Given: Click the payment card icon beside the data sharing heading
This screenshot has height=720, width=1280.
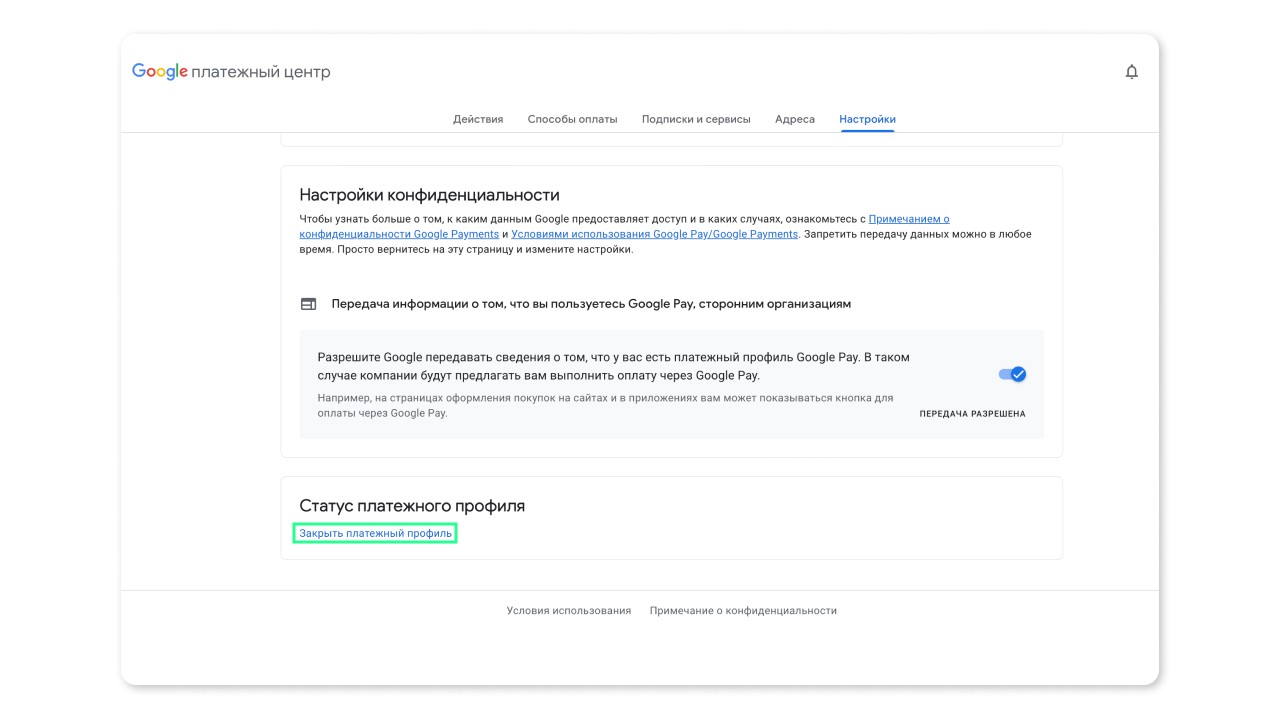Looking at the screenshot, I should point(308,303).
